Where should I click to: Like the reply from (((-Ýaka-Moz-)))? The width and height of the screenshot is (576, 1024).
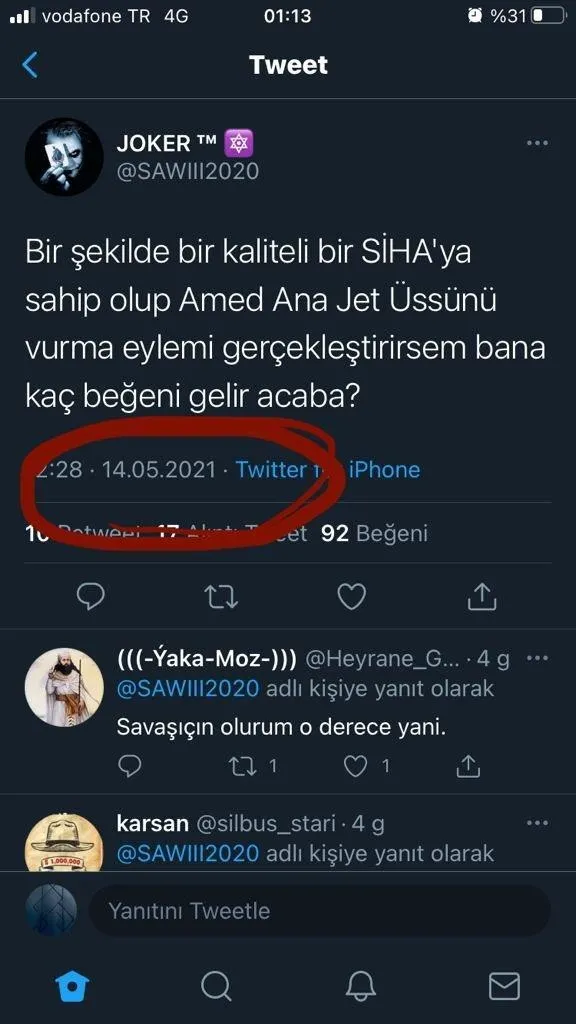coord(352,765)
